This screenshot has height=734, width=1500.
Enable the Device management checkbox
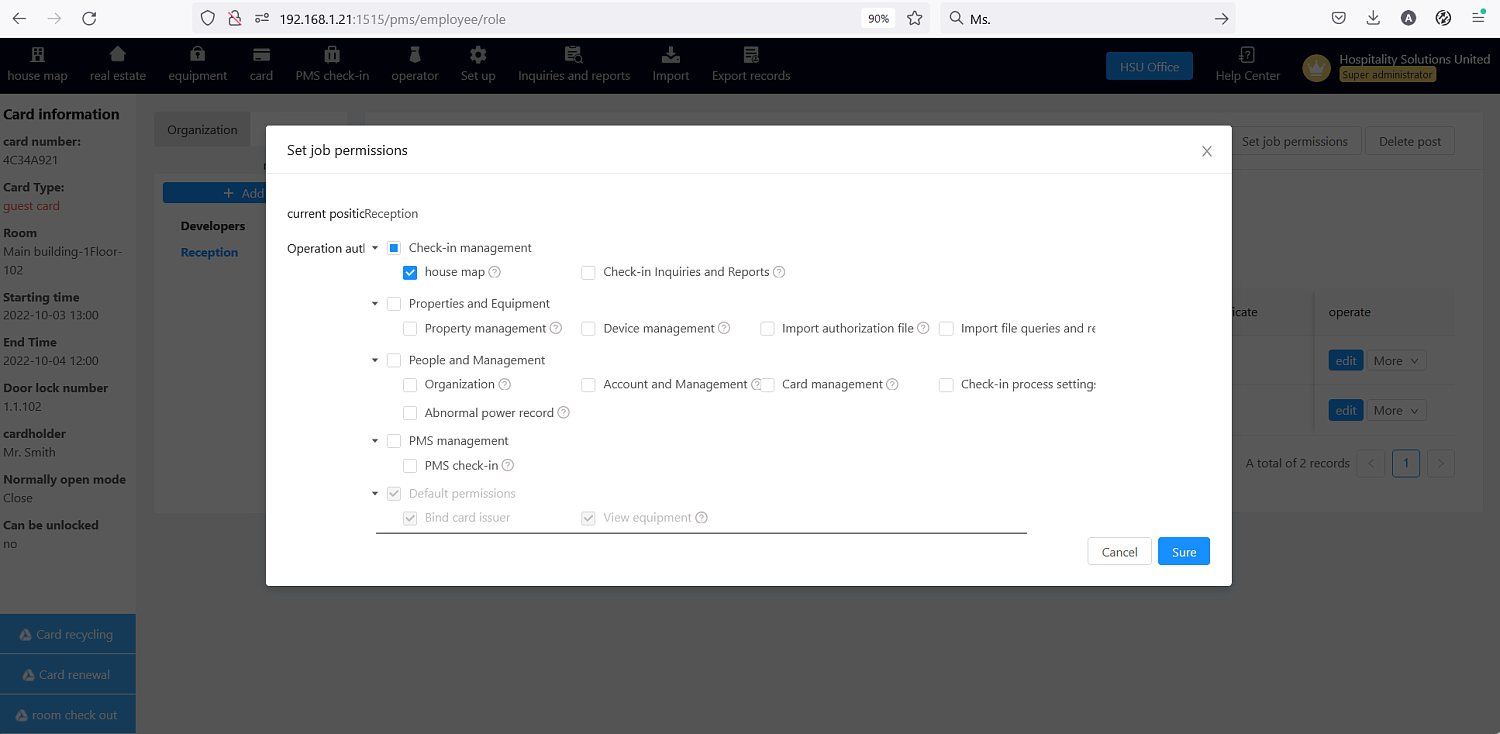[x=588, y=328]
